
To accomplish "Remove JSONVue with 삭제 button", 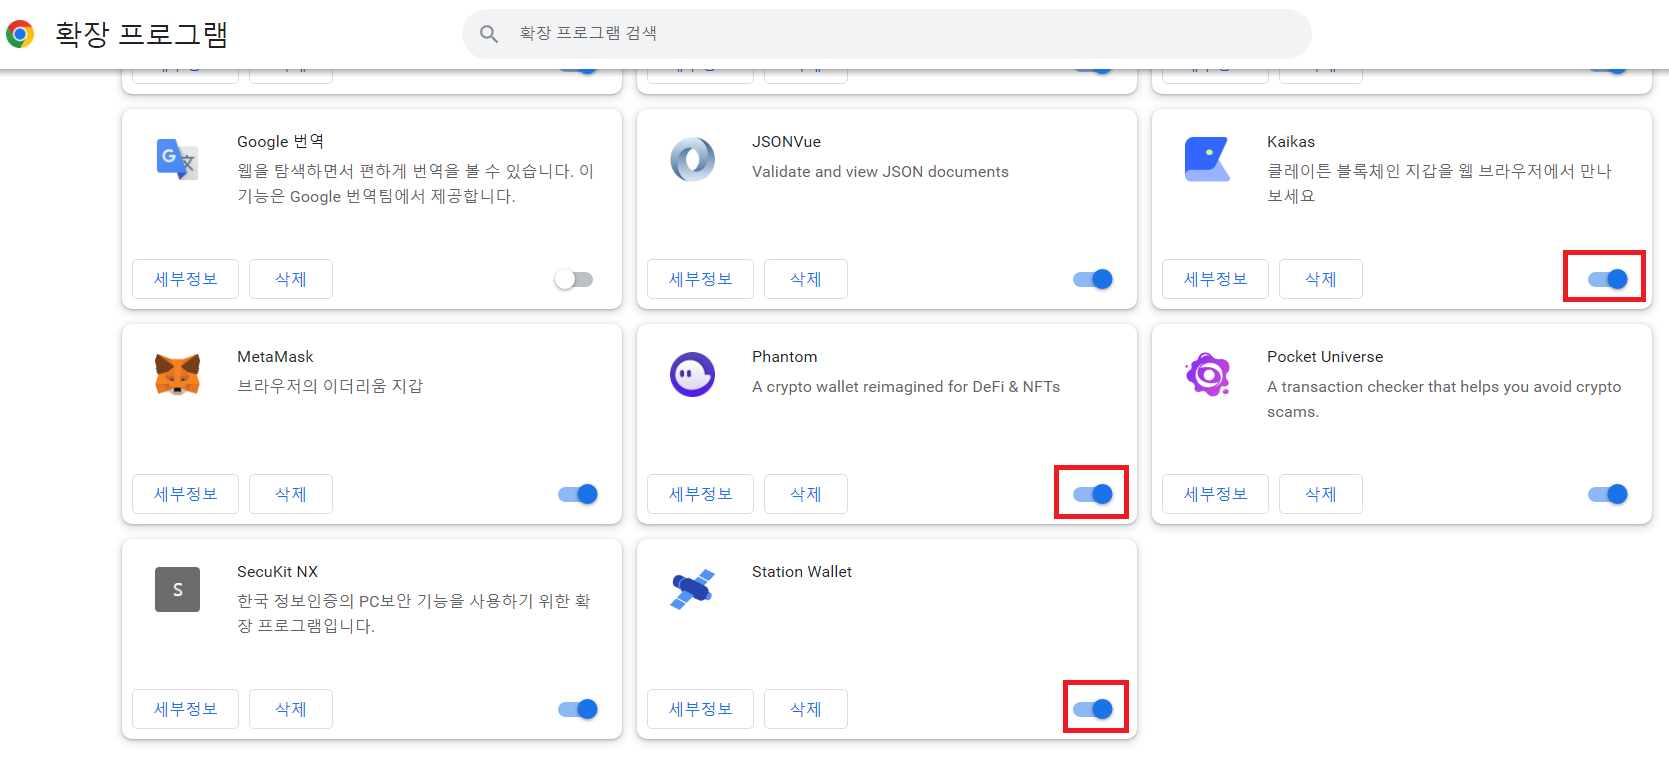I will click(806, 279).
